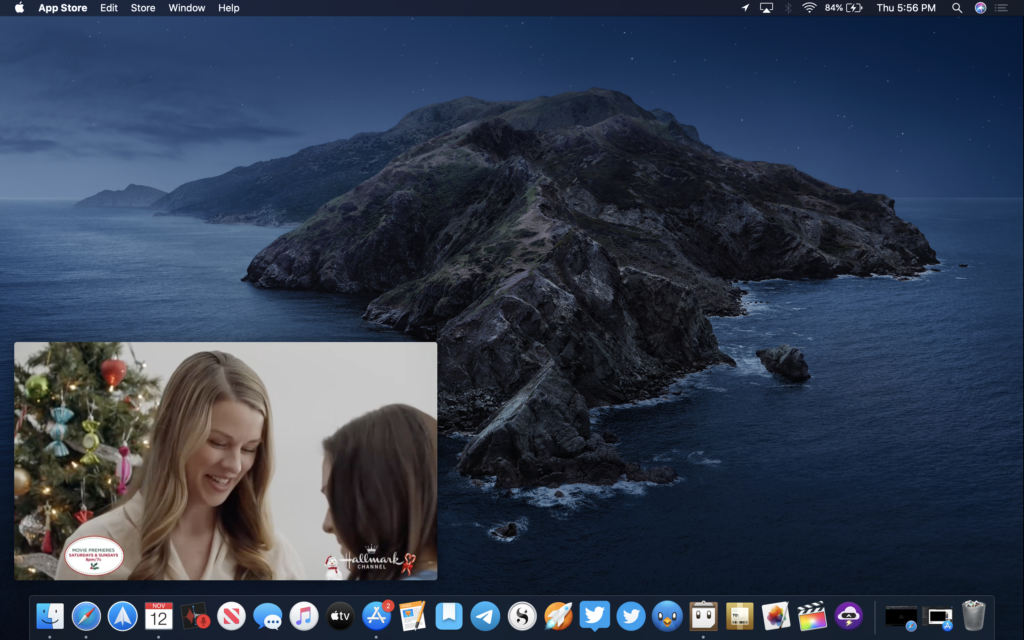Click the Apple logo menu
The image size is (1024, 640).
(x=18, y=8)
